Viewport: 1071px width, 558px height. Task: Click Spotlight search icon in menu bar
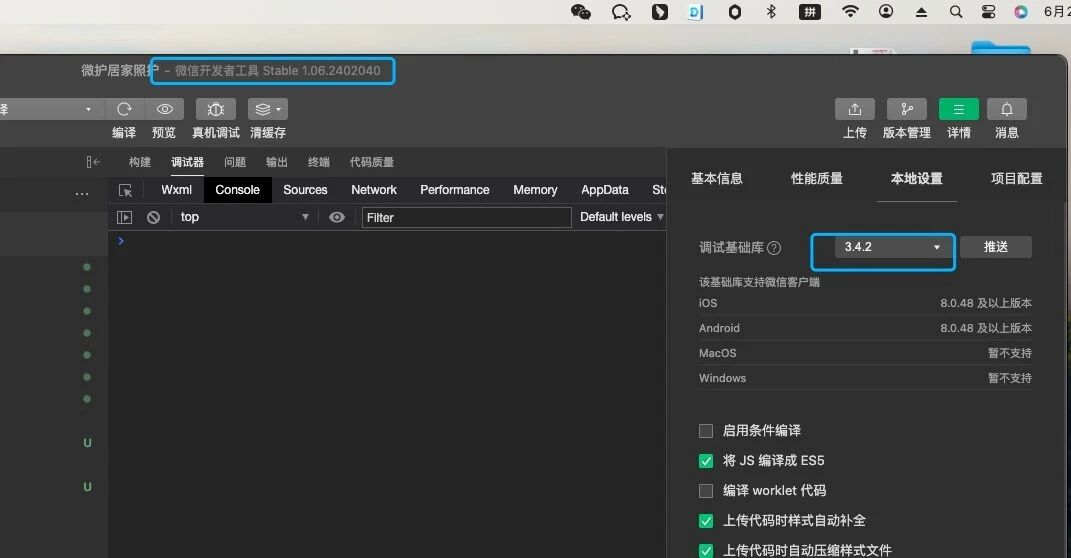(956, 12)
